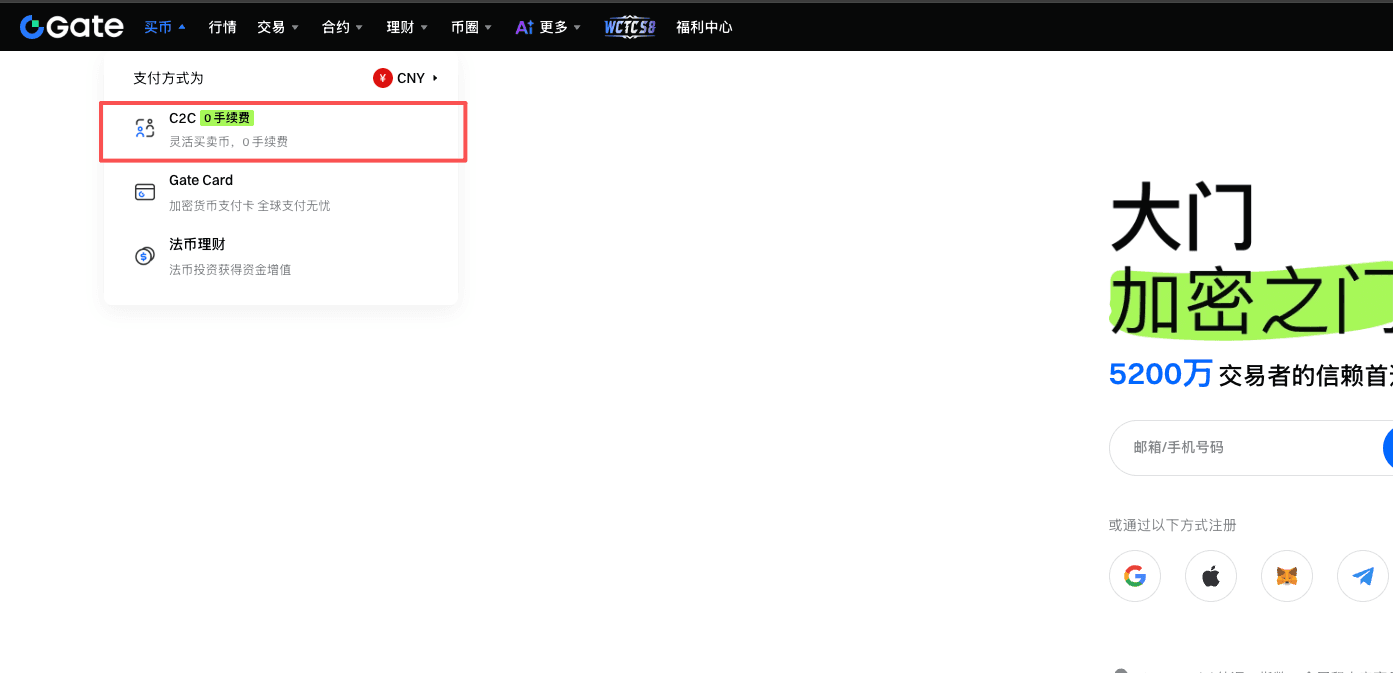Screen dimensions: 1393x673
Task: Click the AI sparkle icon beside 更多
Action: point(525,27)
